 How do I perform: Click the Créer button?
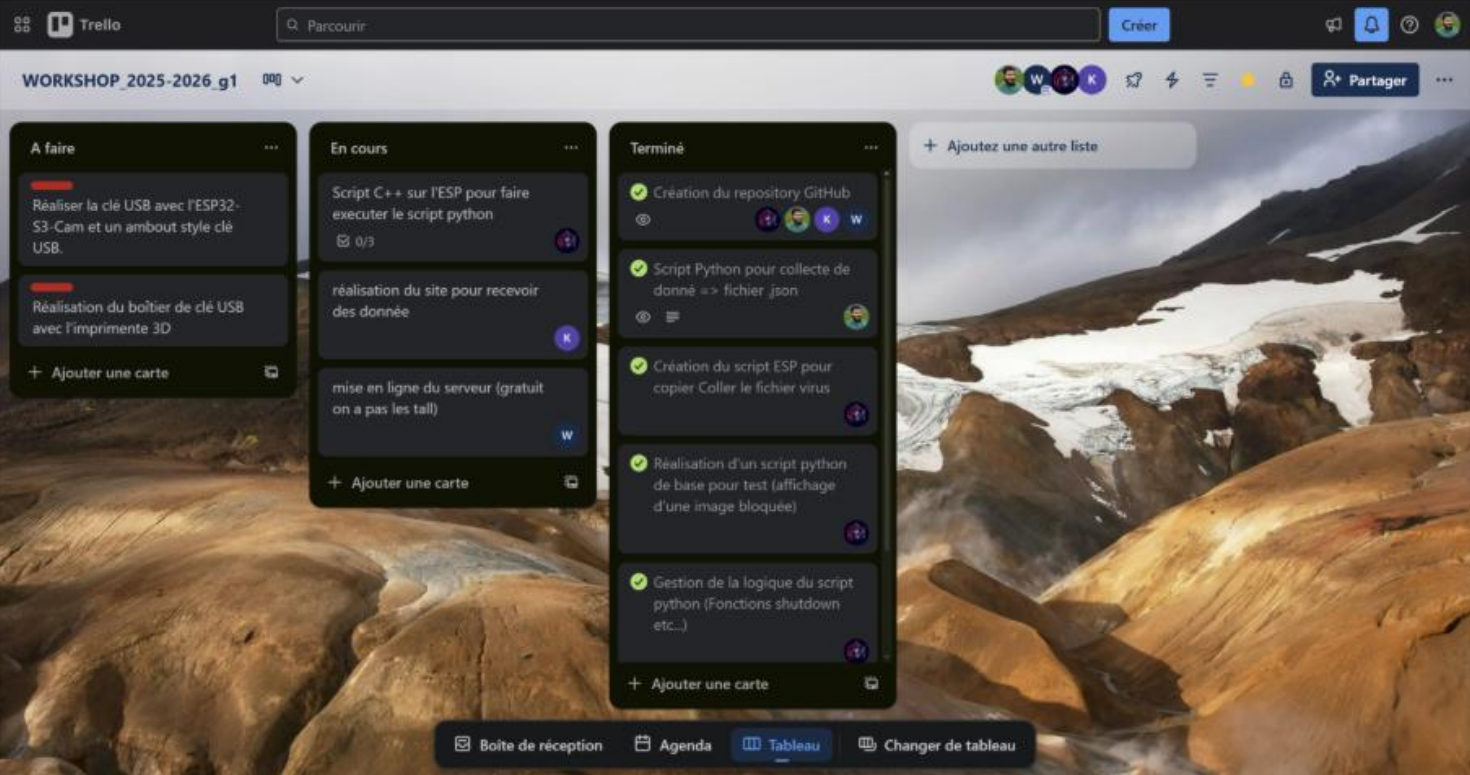(1139, 25)
